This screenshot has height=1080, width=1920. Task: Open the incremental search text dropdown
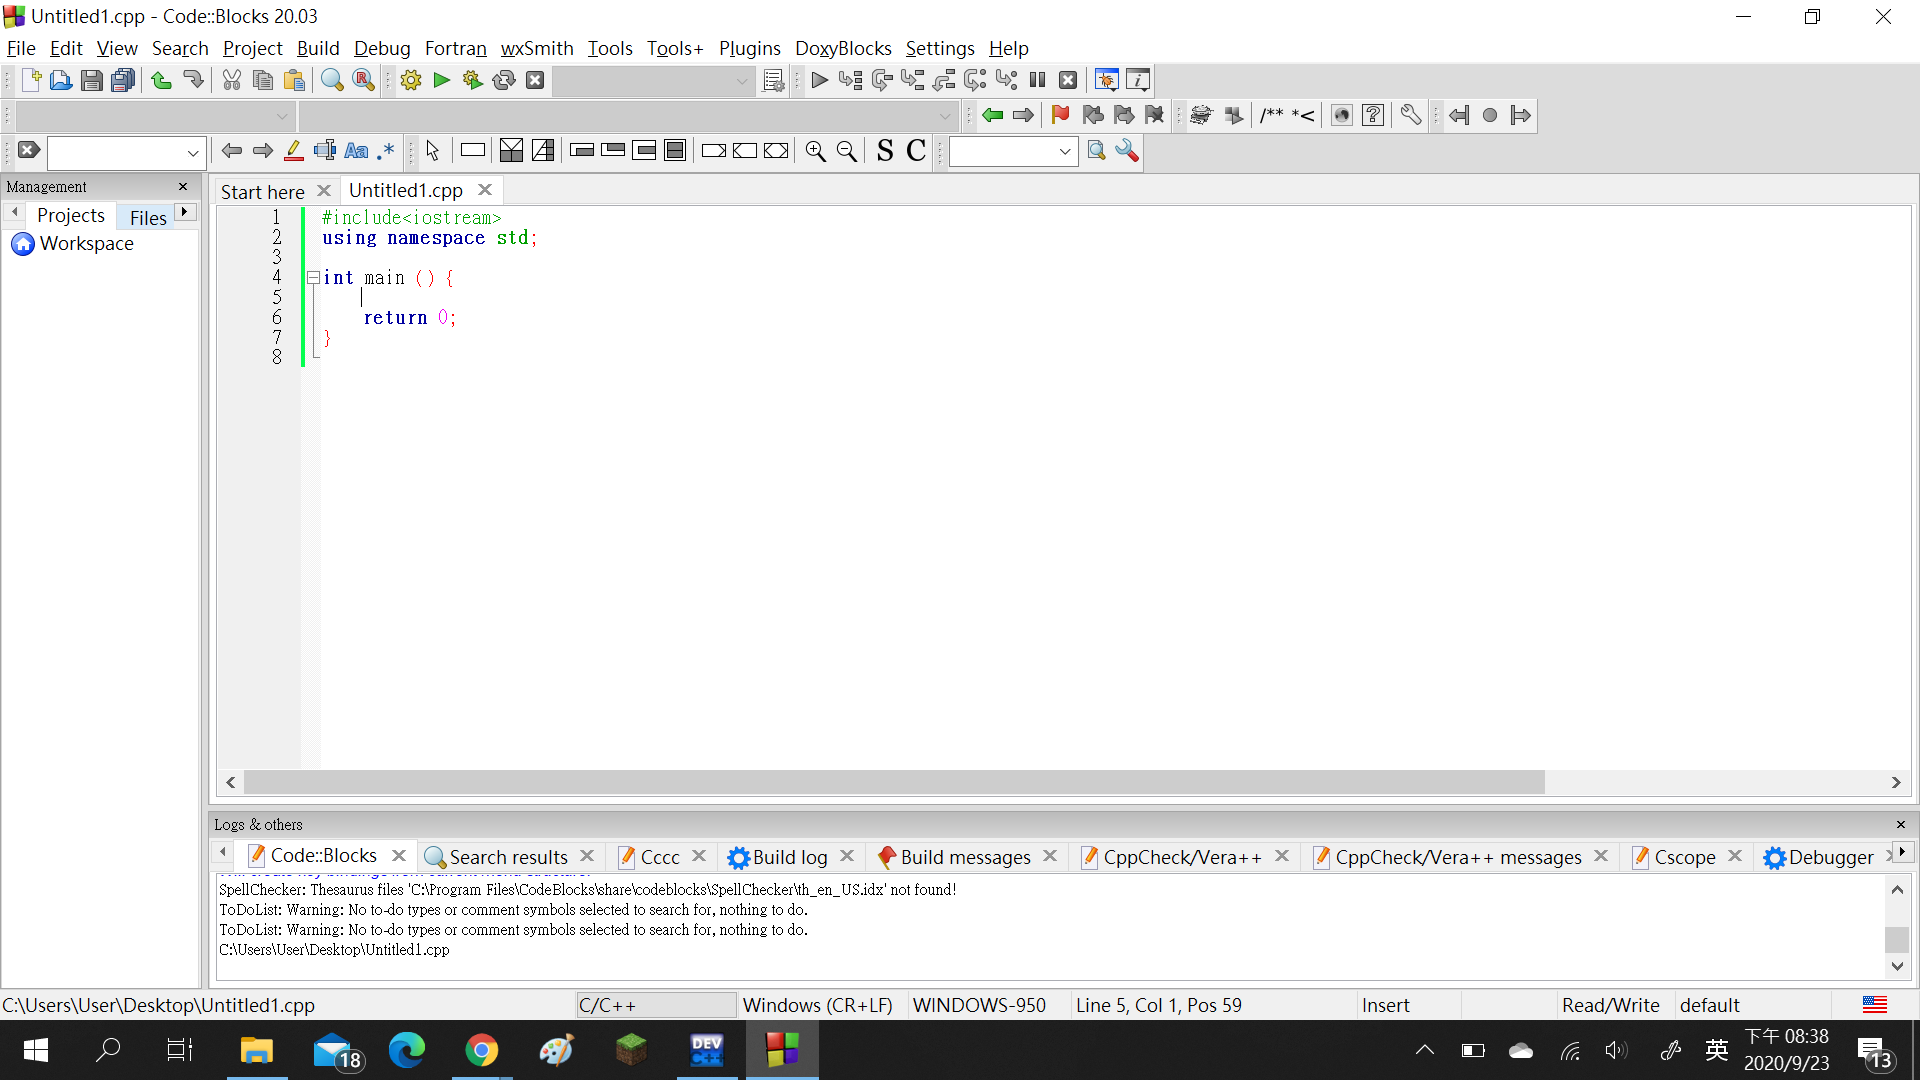pyautogui.click(x=192, y=153)
